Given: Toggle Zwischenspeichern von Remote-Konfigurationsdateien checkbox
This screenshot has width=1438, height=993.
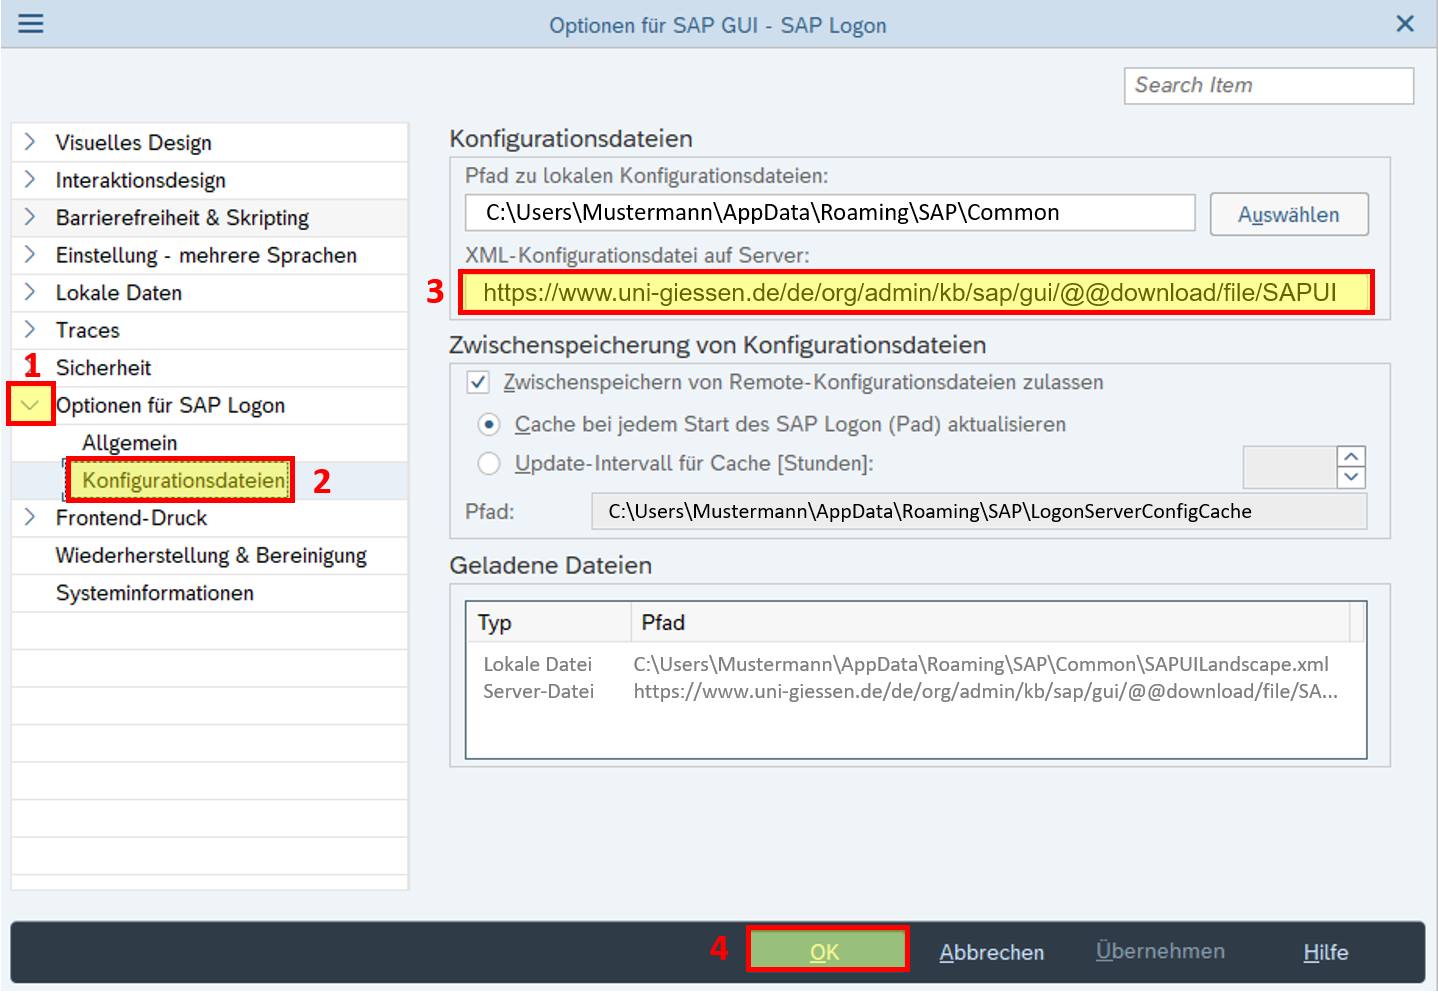Looking at the screenshot, I should 479,382.
